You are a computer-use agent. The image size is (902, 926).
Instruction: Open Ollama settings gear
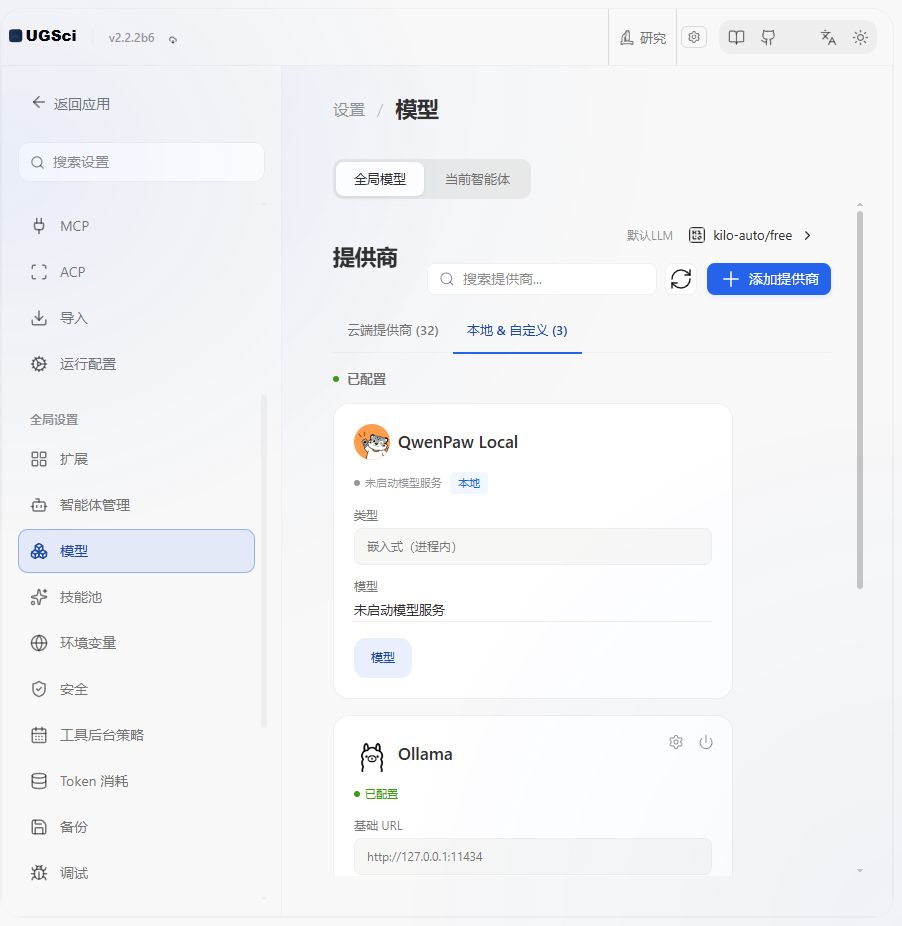click(676, 742)
